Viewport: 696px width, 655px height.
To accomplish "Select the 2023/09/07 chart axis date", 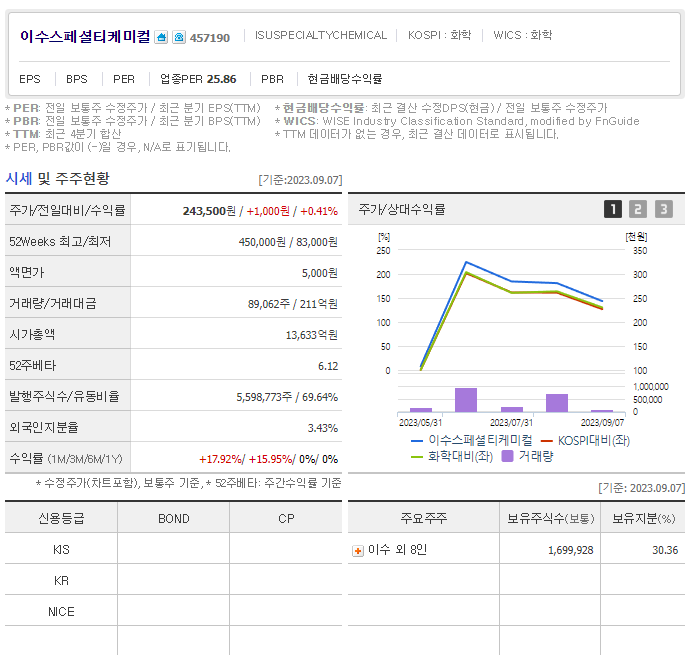I will click(x=602, y=422).
